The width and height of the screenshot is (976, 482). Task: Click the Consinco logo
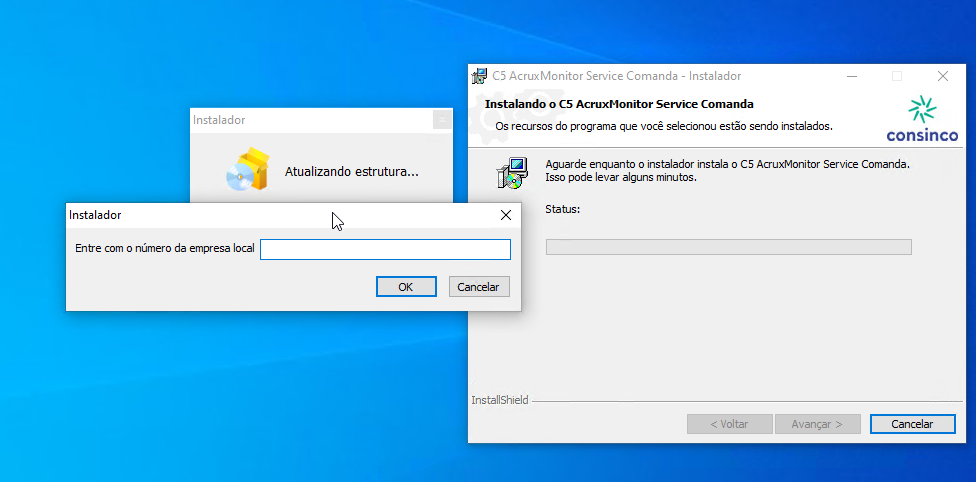click(922, 120)
